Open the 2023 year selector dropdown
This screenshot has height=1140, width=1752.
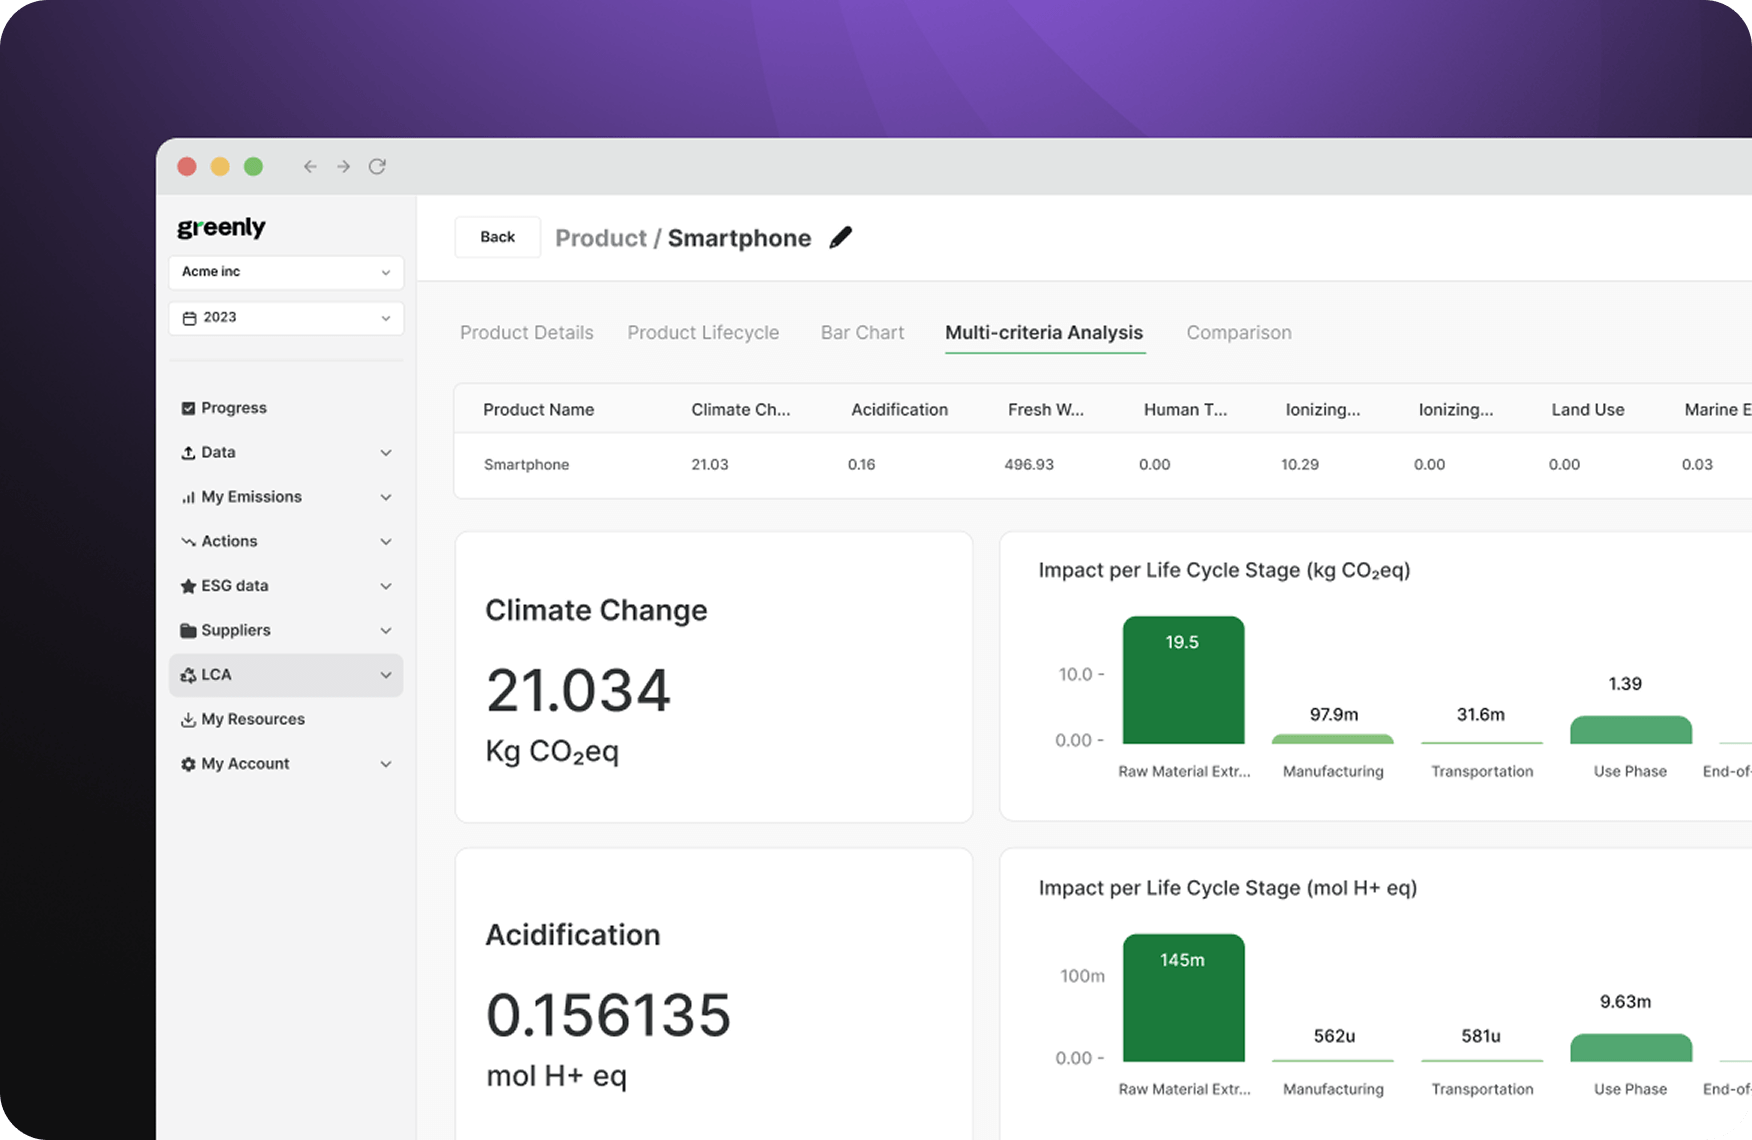click(x=286, y=318)
